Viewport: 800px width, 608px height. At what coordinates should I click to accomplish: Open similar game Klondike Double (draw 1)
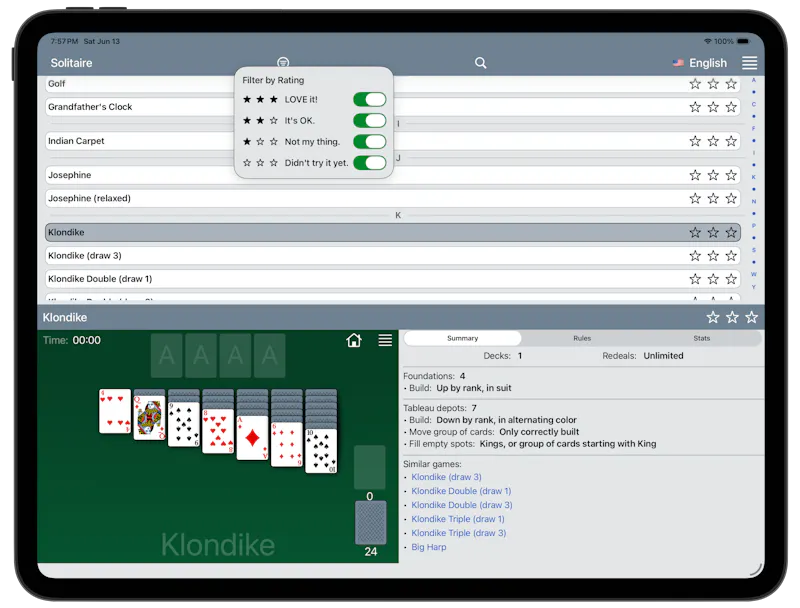[x=461, y=491]
